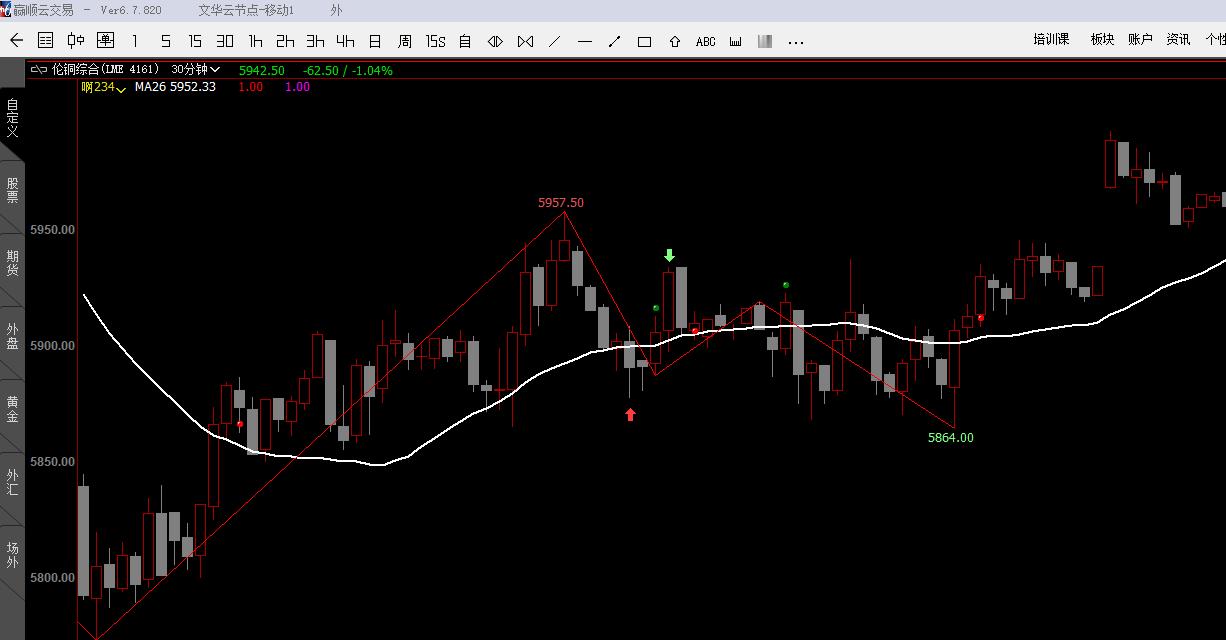Image resolution: width=1226 pixels, height=640 pixels.
Task: Select the rectangle drawing tool
Action: tap(645, 41)
